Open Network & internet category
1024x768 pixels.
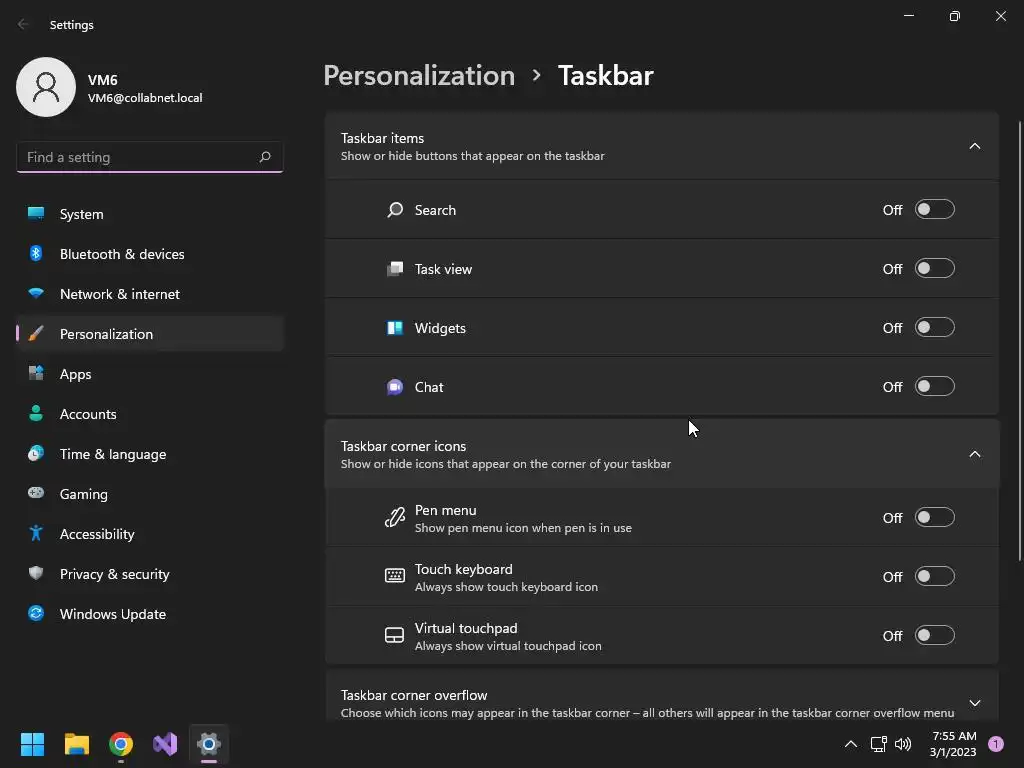150,294
